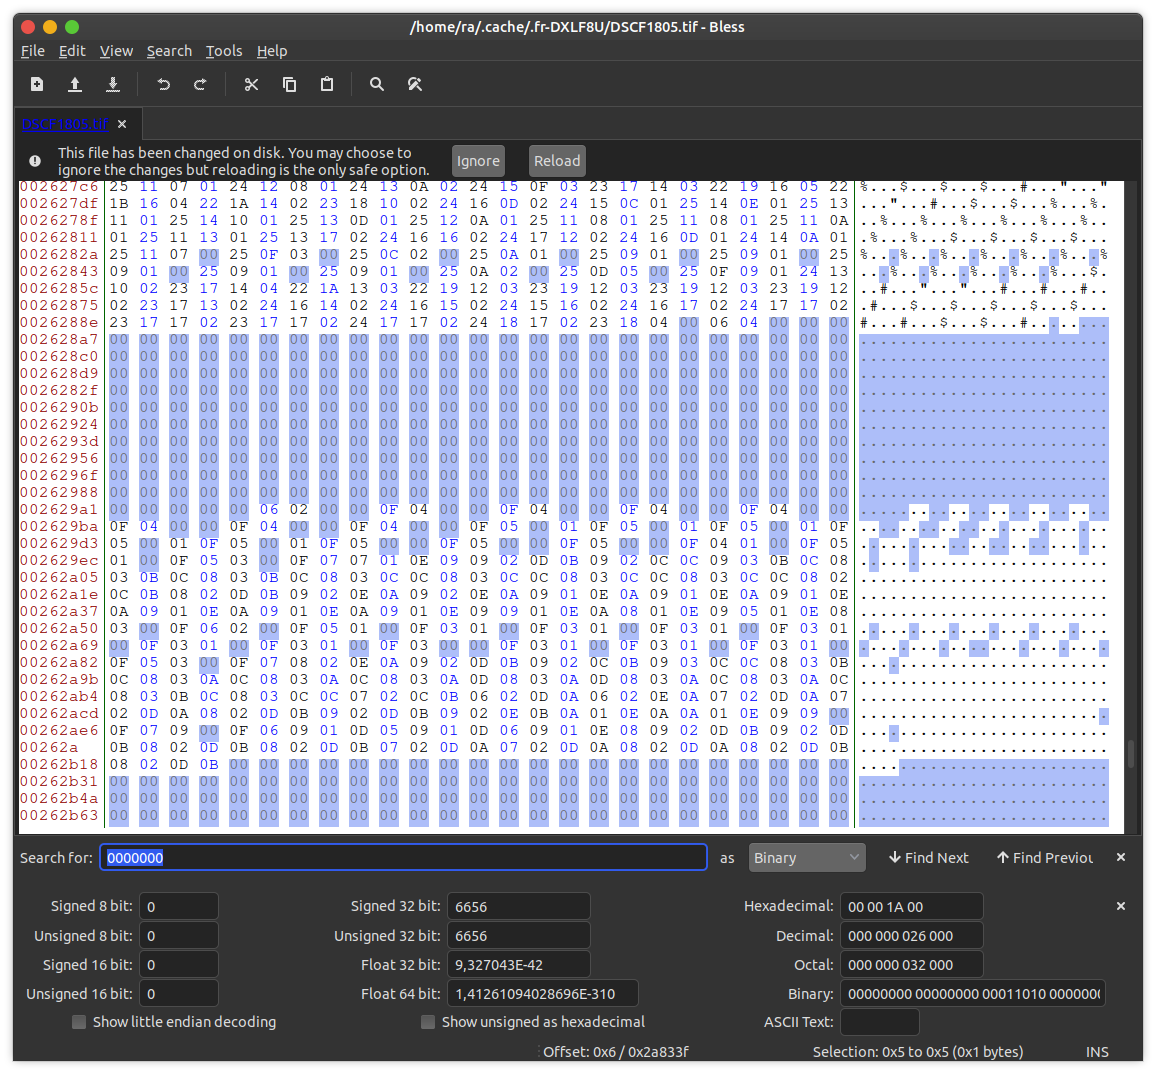Click the Paste clipboard icon

pyautogui.click(x=327, y=84)
